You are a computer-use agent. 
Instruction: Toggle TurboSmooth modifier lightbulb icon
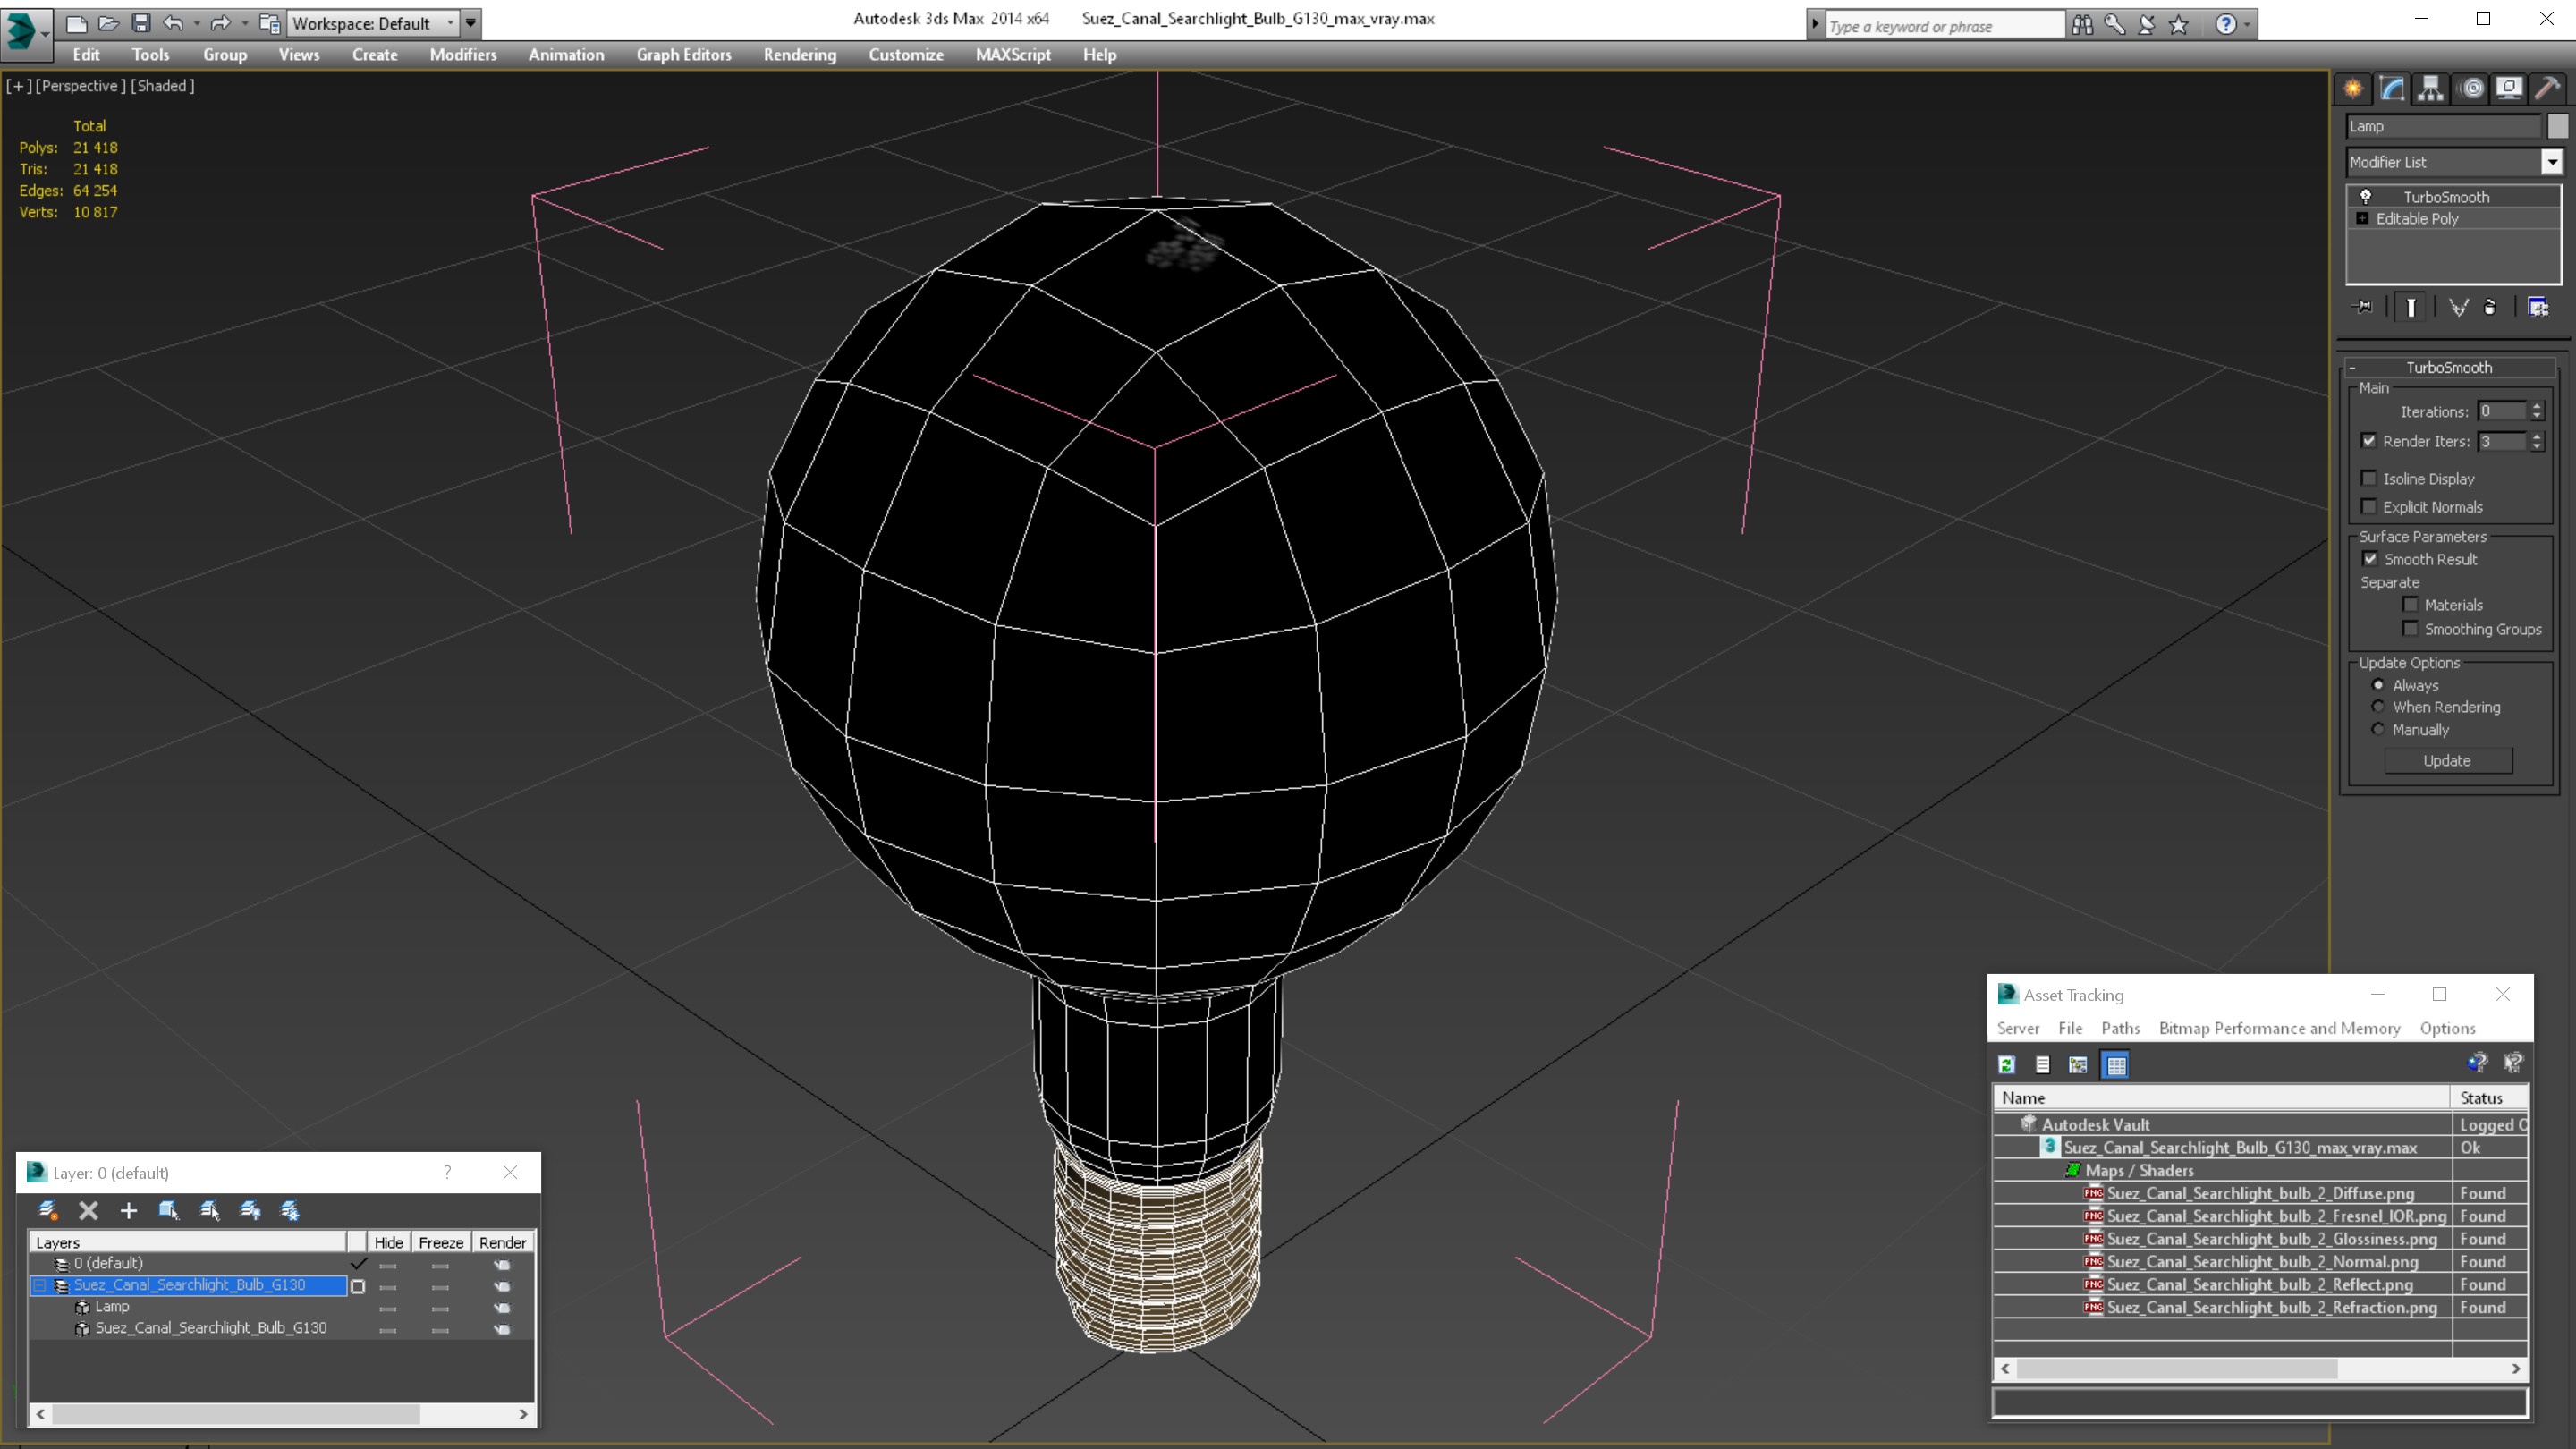tap(2366, 197)
